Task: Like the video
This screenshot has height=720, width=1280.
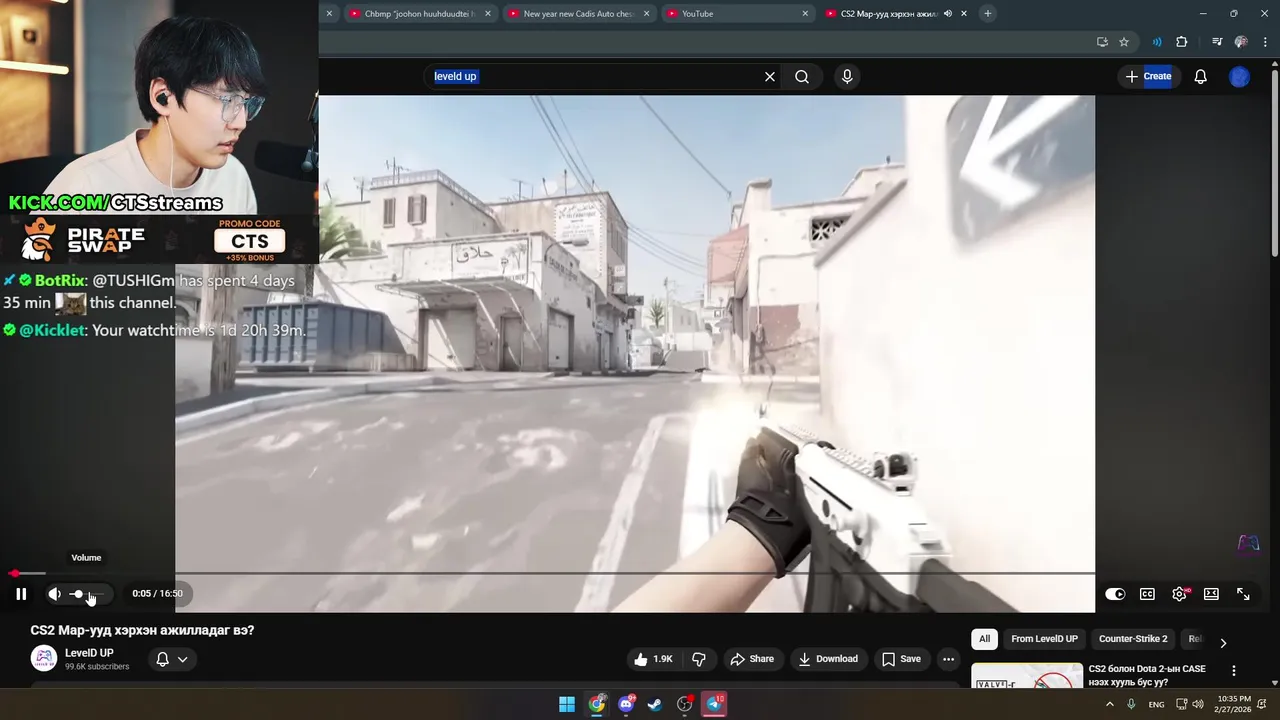Action: point(653,659)
